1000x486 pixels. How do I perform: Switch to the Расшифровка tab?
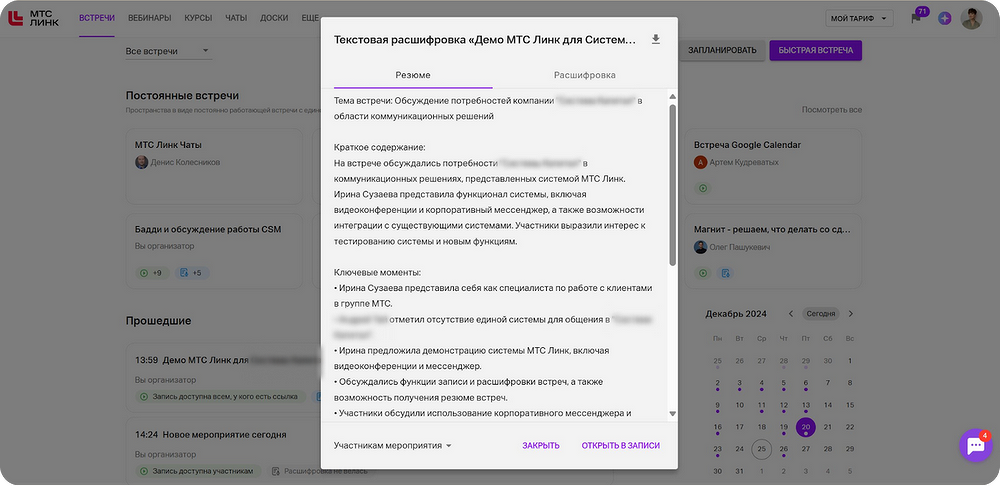pos(585,75)
